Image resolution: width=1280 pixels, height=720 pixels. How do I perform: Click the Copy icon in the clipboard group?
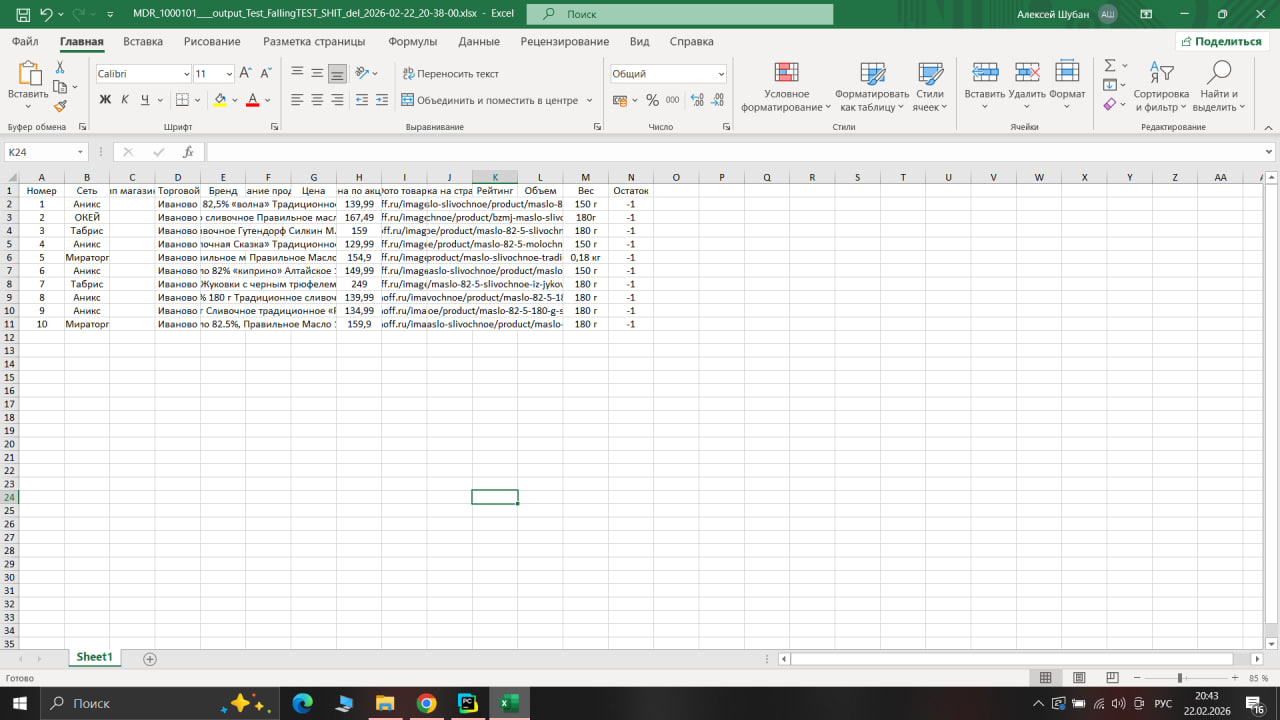[x=59, y=87]
